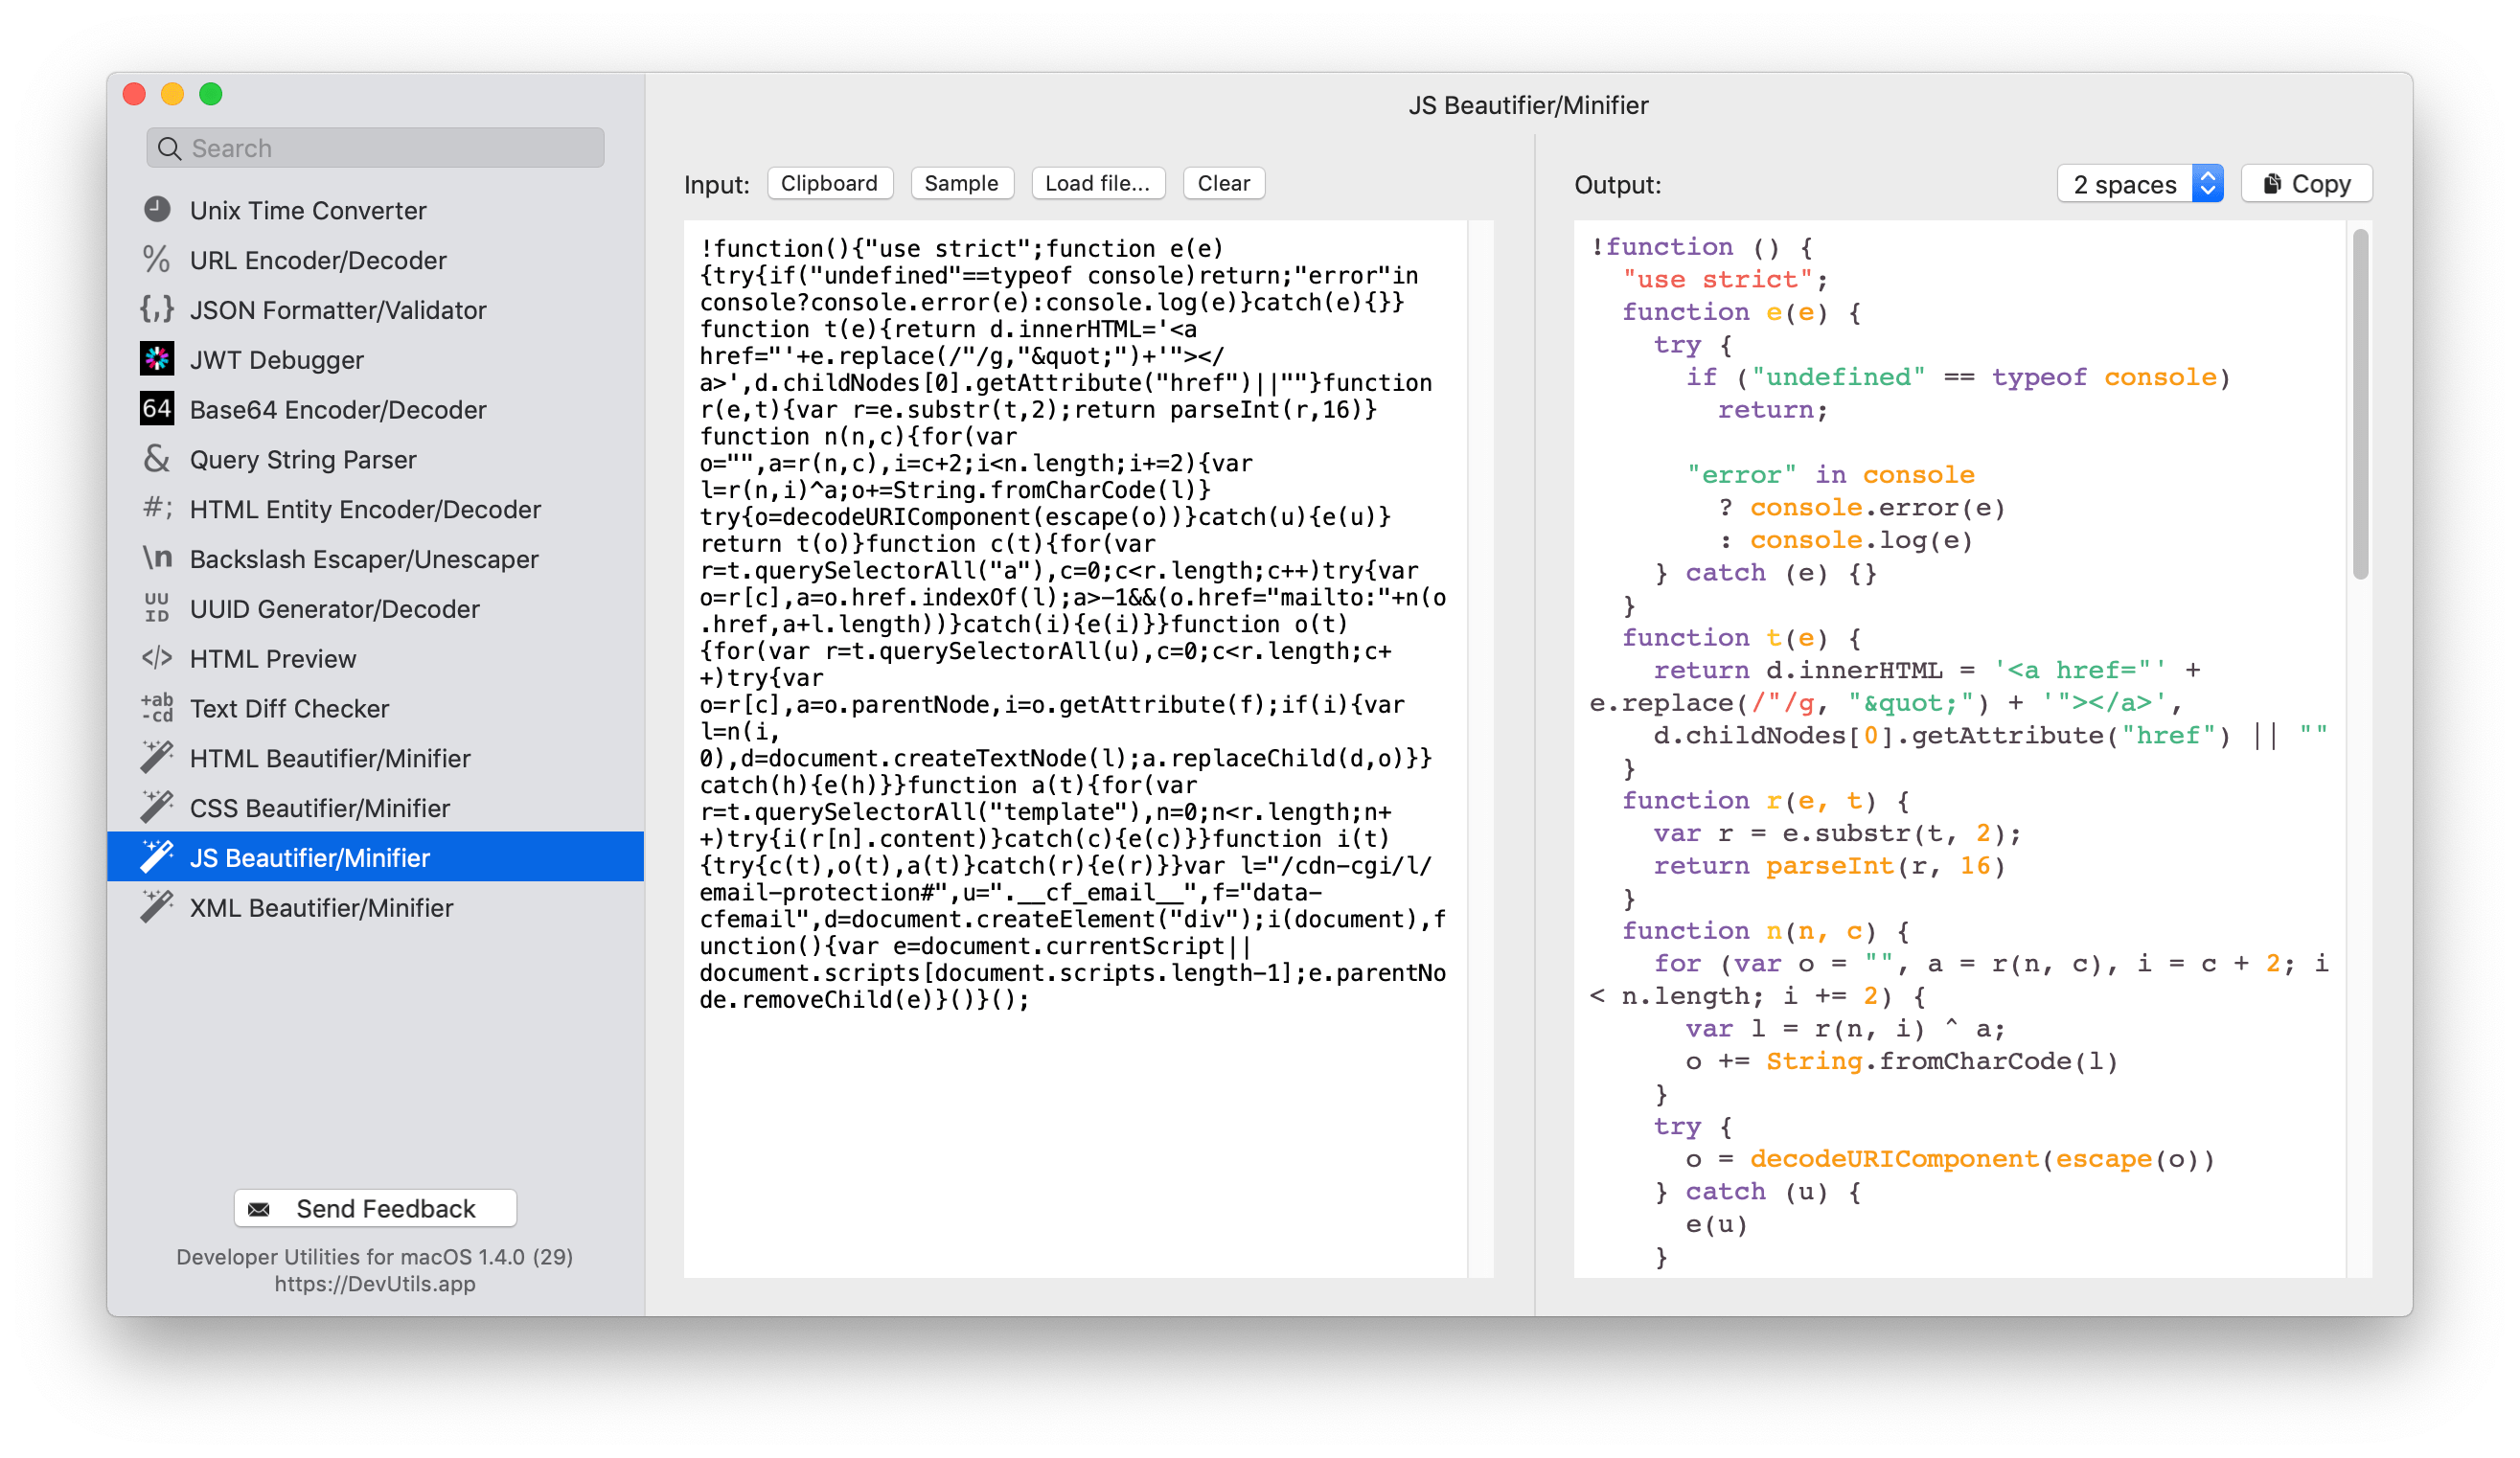This screenshot has height=1458, width=2520.
Task: Expand the 2 spaces dropdown
Action: [x=2140, y=182]
